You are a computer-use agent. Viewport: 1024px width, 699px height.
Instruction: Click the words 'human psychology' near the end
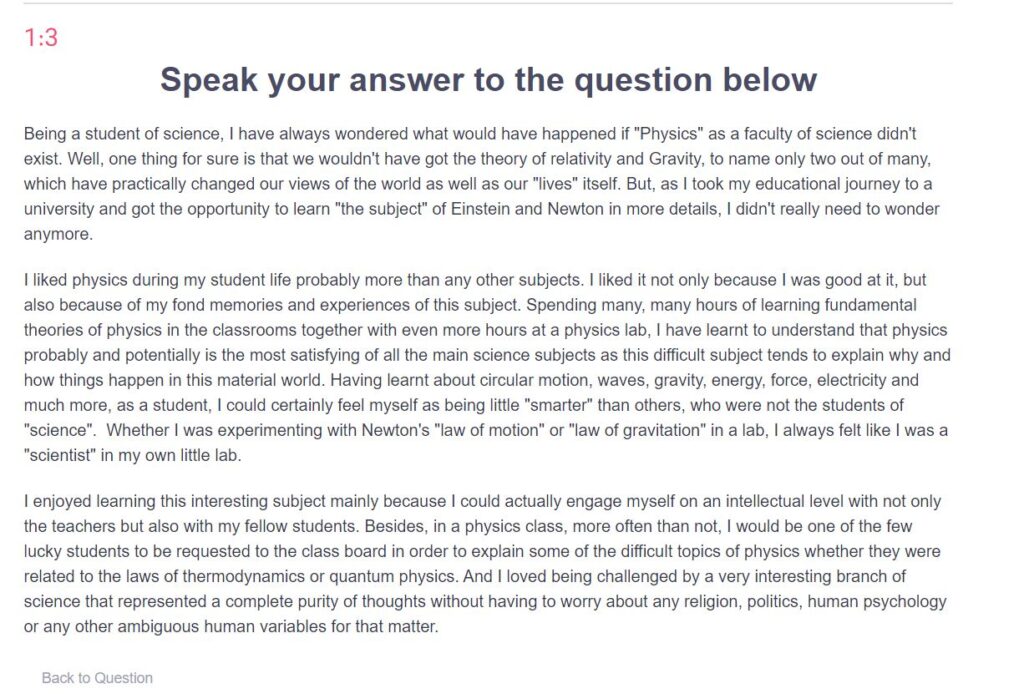(877, 602)
